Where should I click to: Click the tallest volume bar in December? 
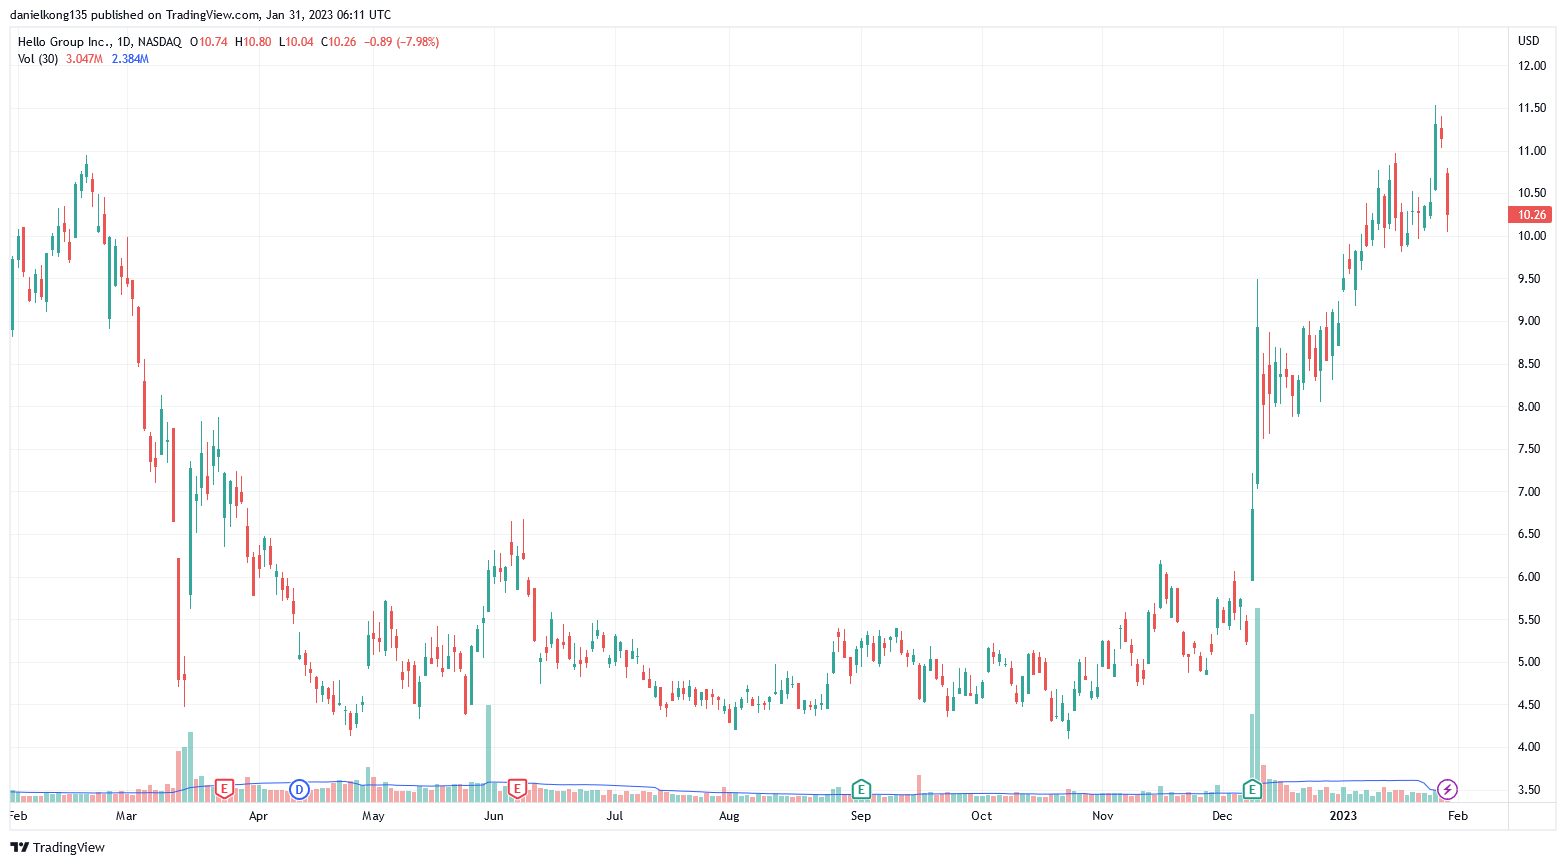point(1257,700)
